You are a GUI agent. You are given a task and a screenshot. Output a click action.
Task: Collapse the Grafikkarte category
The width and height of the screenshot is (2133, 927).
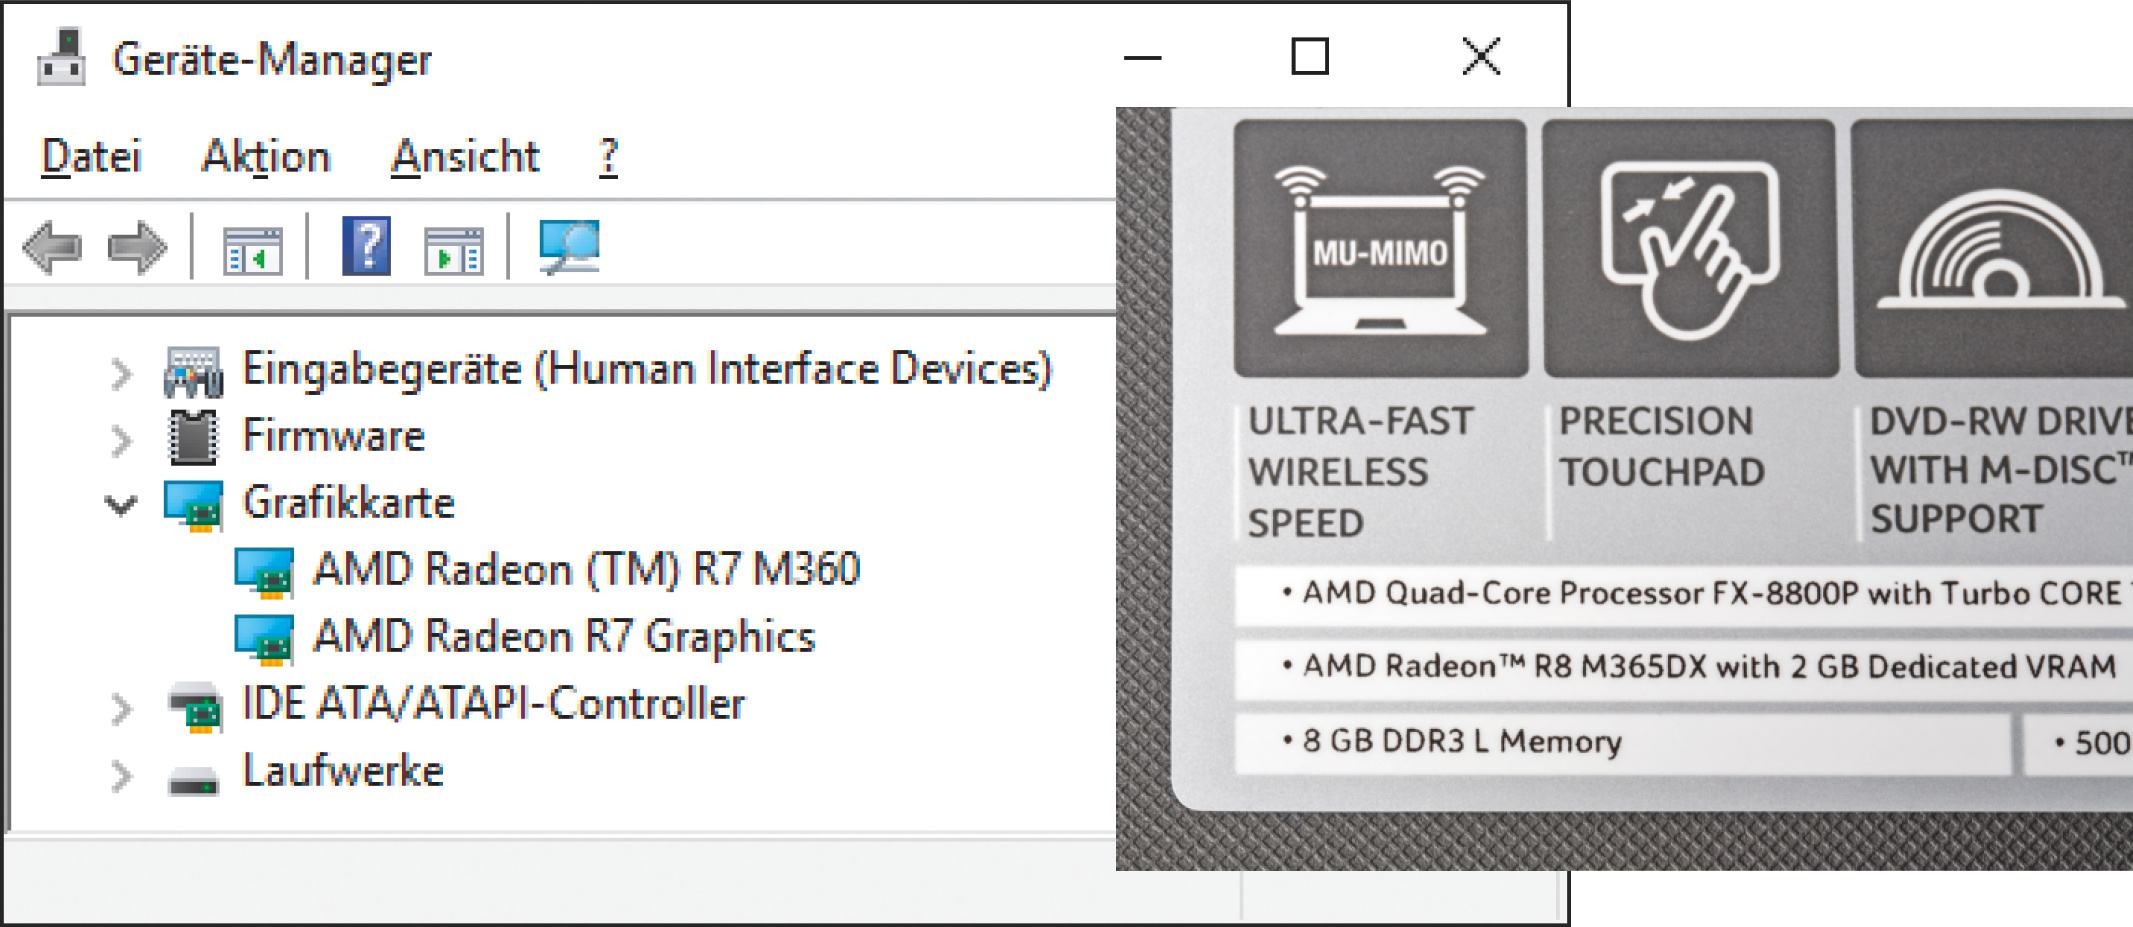121,506
